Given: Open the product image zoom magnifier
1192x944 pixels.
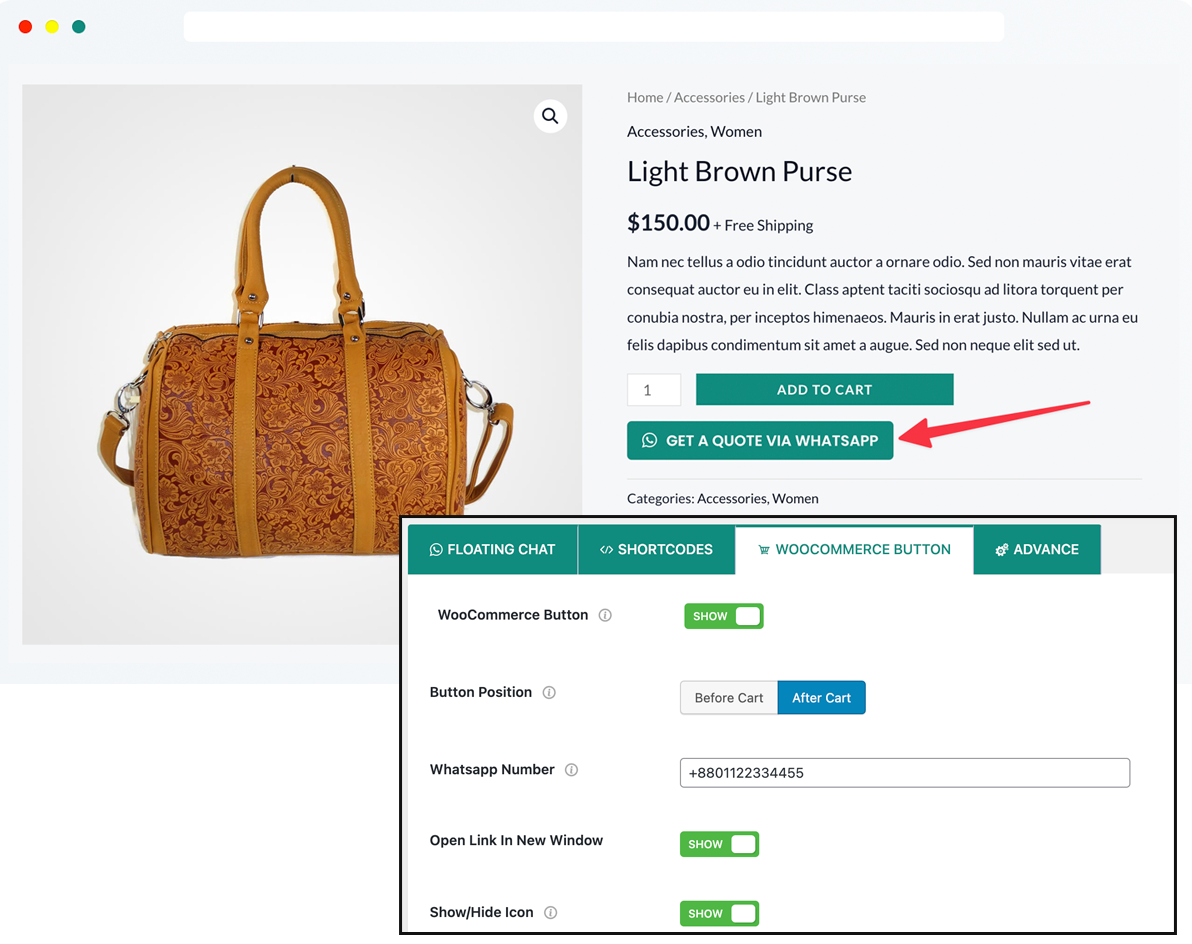Looking at the screenshot, I should pyautogui.click(x=550, y=116).
